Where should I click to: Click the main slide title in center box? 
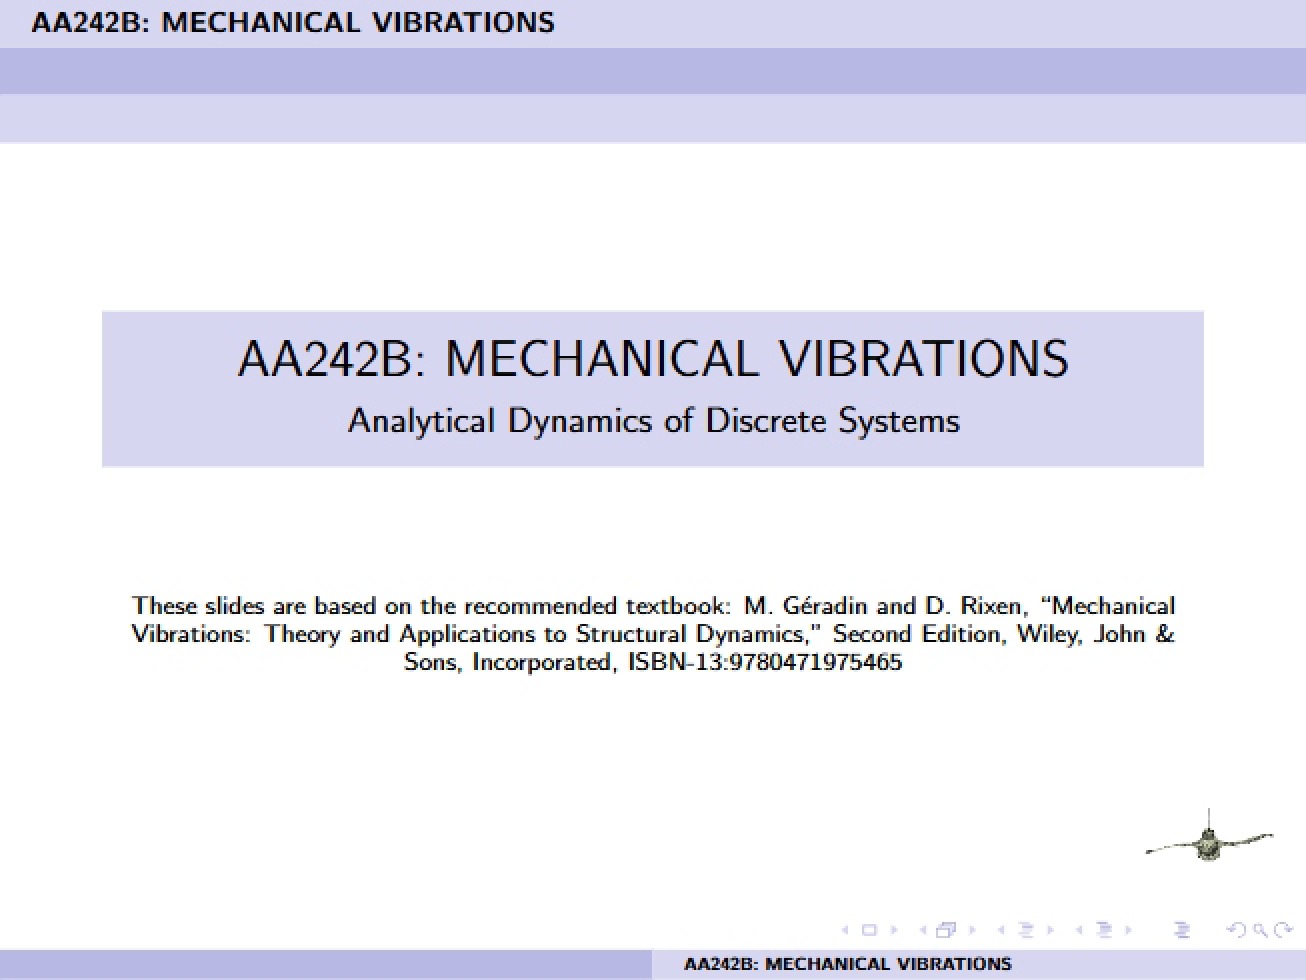pyautogui.click(x=653, y=358)
